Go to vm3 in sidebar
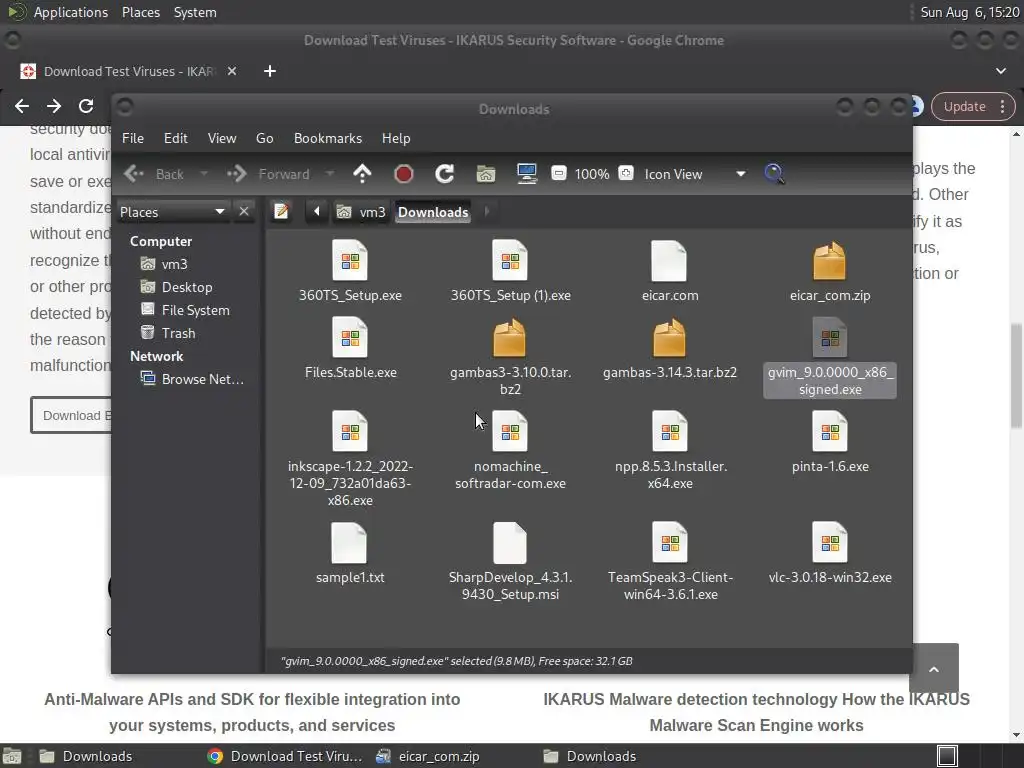Screen dimensions: 1024x768 pos(174,264)
